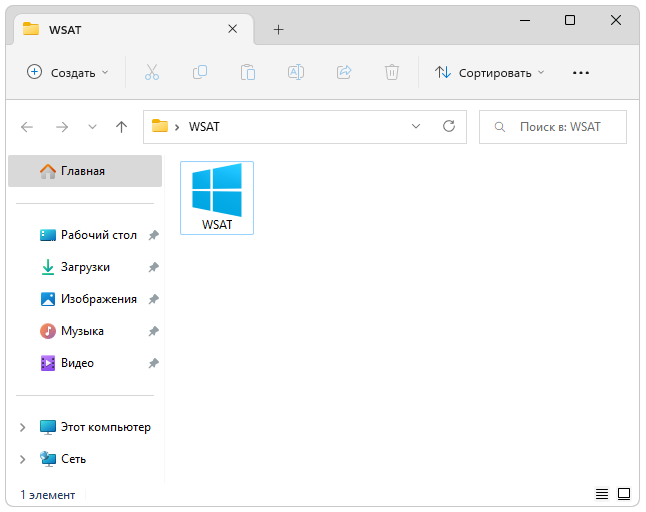Close the Explorer window
Screen dimensions: 646x512
[616, 20]
